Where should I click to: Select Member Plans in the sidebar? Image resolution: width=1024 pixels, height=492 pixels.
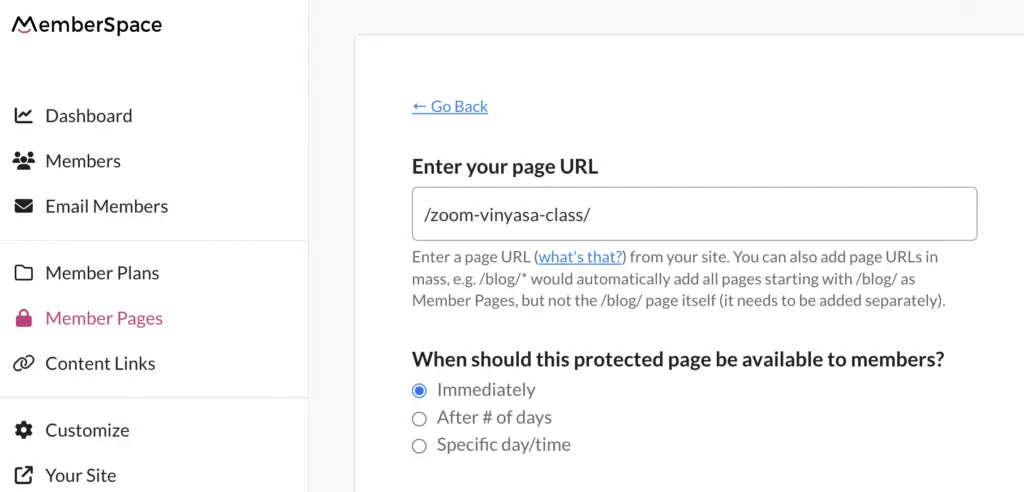[x=102, y=272]
